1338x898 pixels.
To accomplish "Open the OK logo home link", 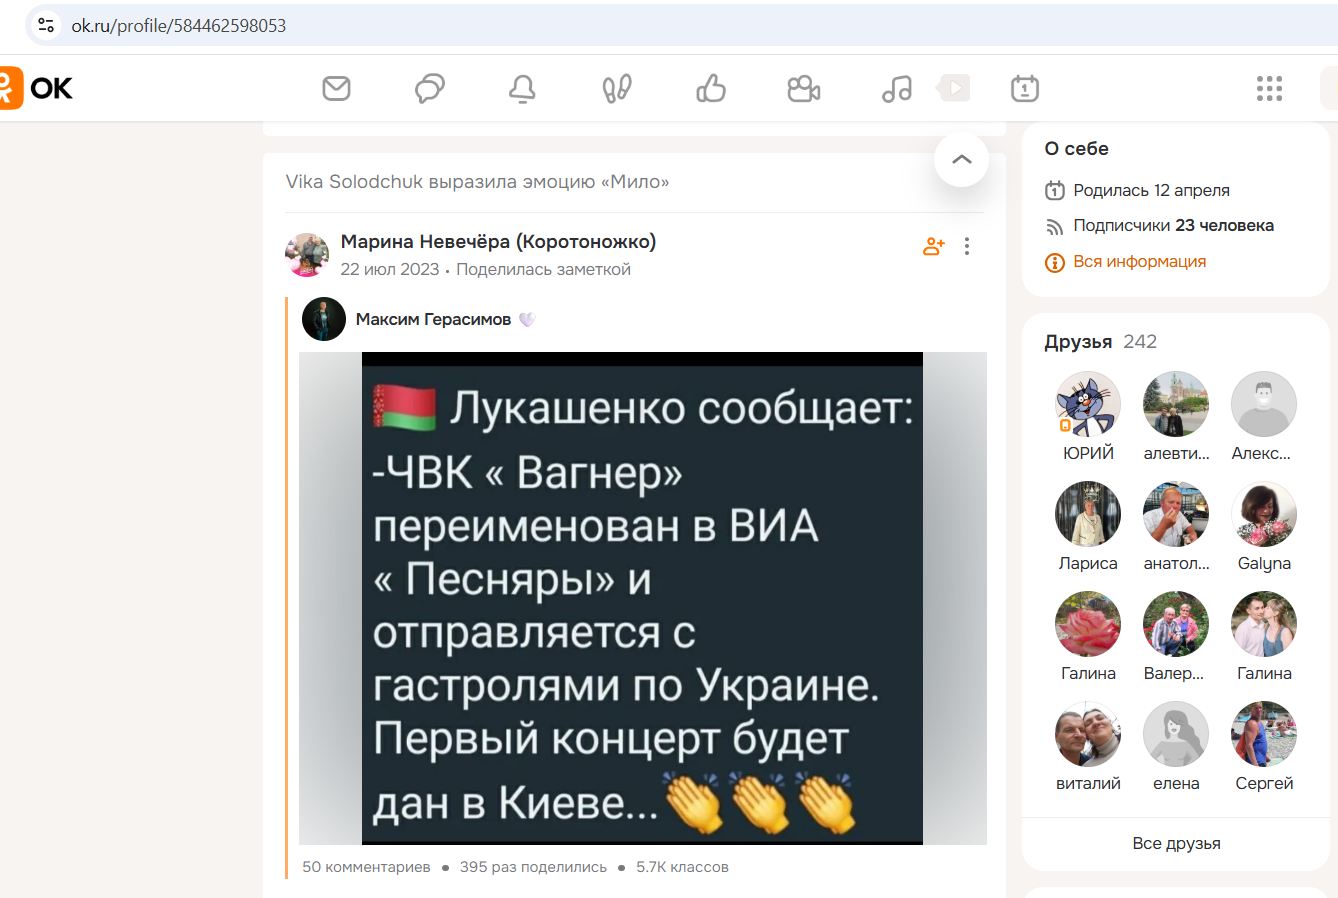I will [36, 89].
